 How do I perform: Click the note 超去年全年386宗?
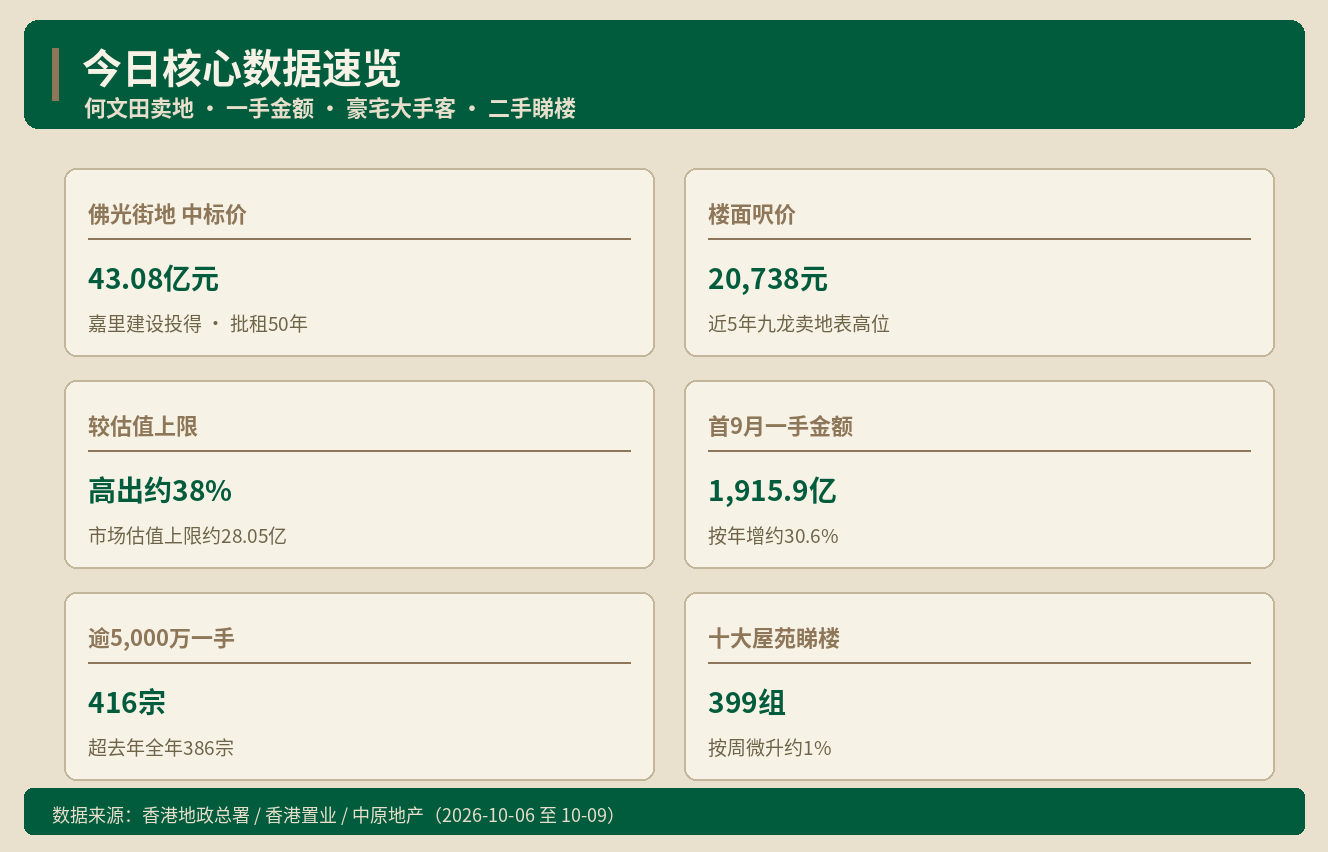coord(161,748)
